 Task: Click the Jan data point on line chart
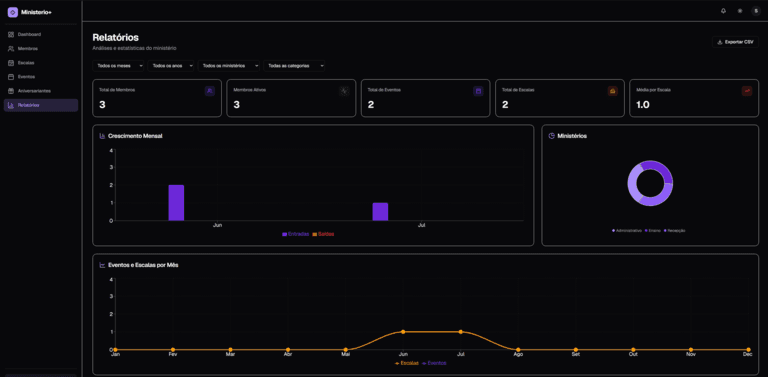click(115, 350)
